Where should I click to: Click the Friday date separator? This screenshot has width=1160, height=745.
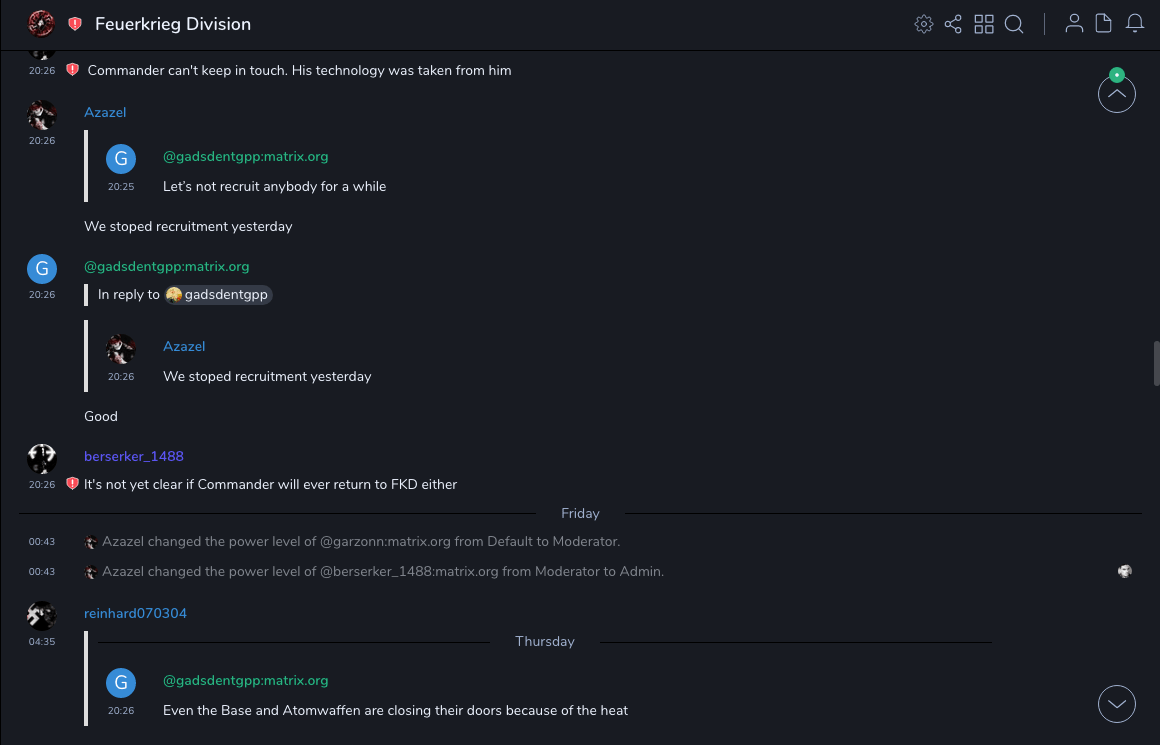coord(580,513)
